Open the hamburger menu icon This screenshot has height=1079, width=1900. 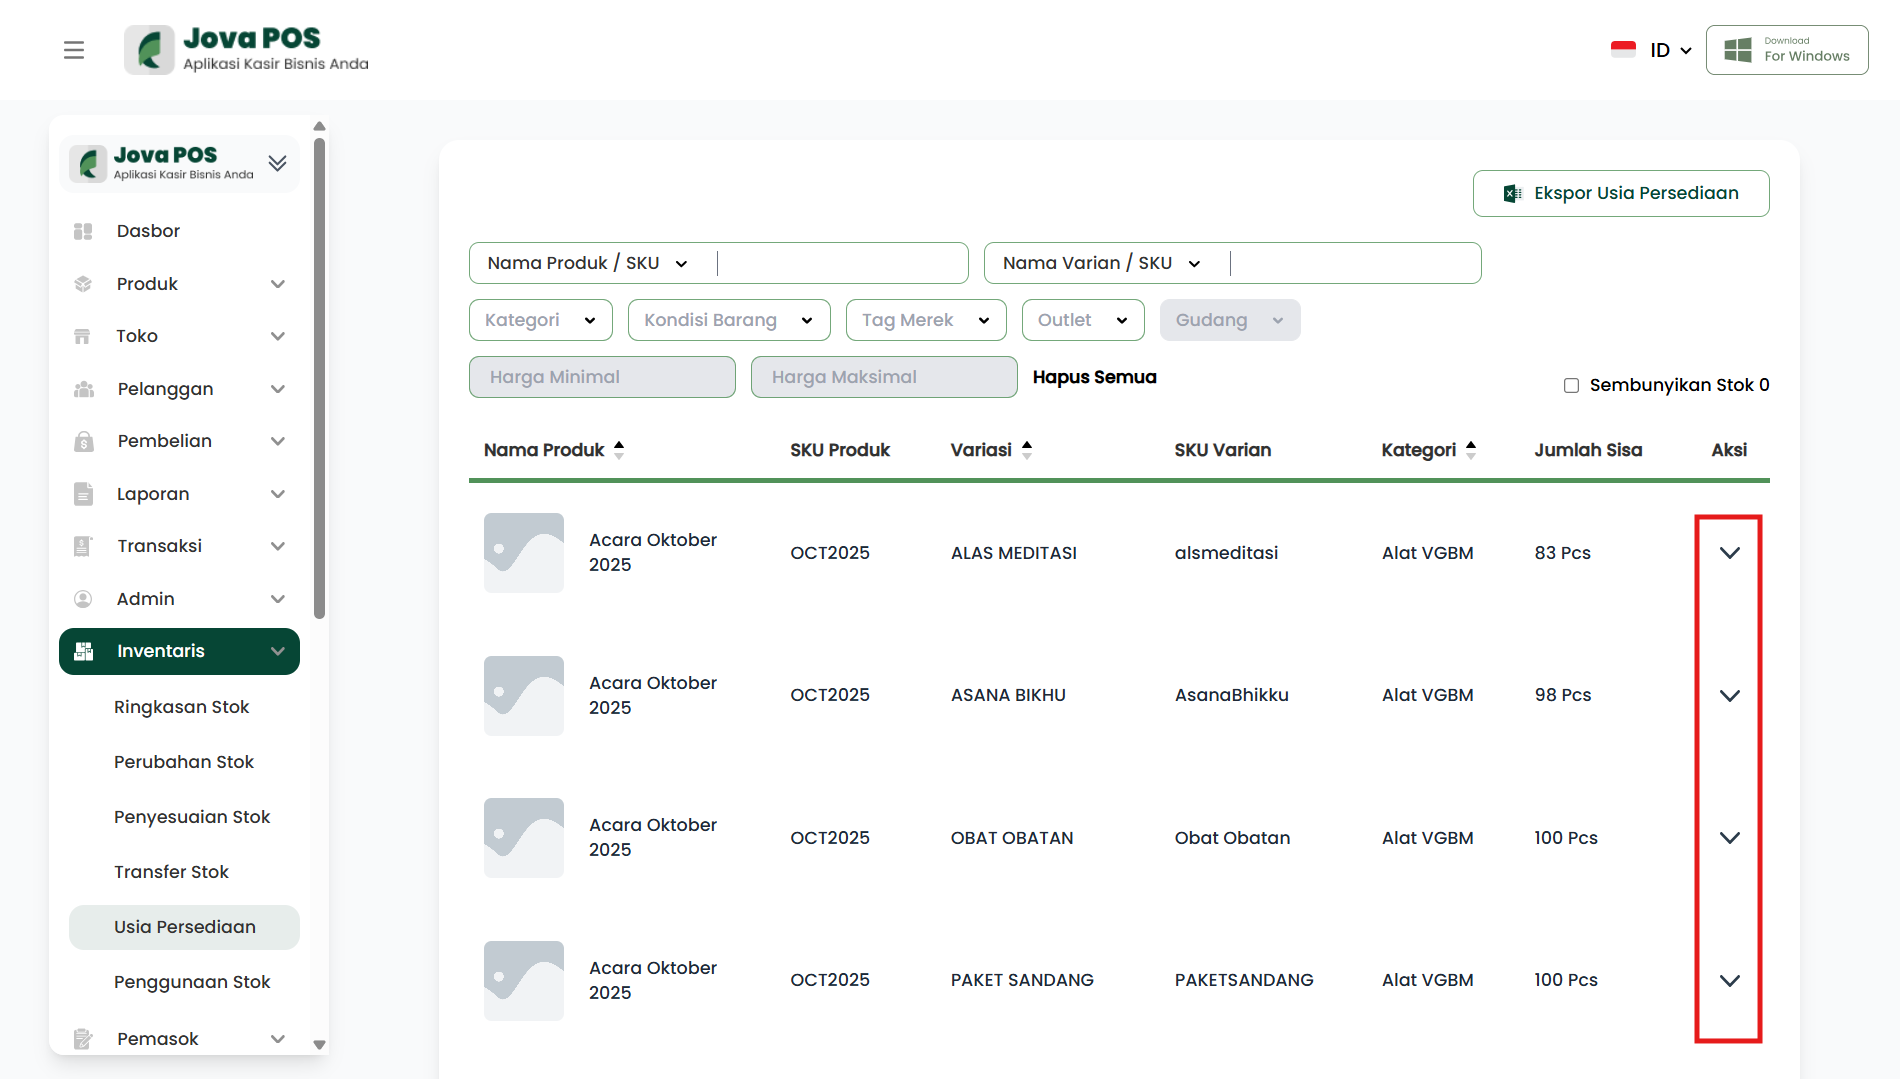click(74, 50)
